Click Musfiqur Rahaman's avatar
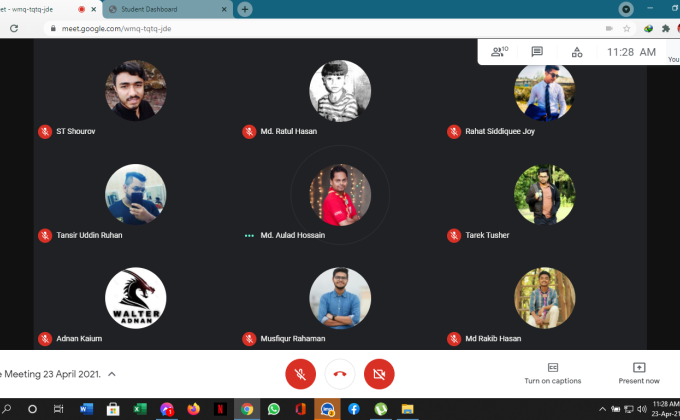The image size is (680, 420). click(340, 298)
